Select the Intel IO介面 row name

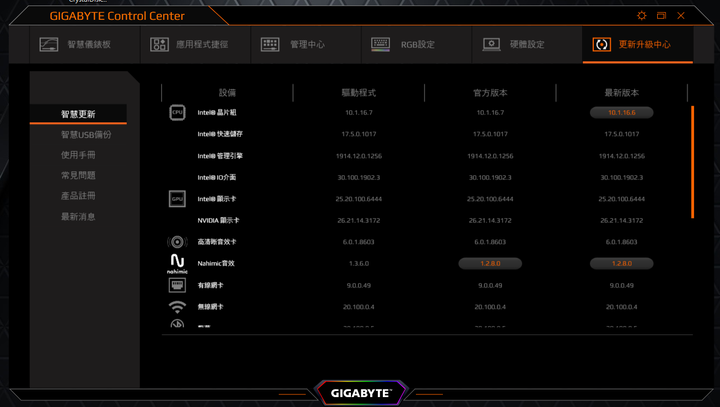coord(217,177)
